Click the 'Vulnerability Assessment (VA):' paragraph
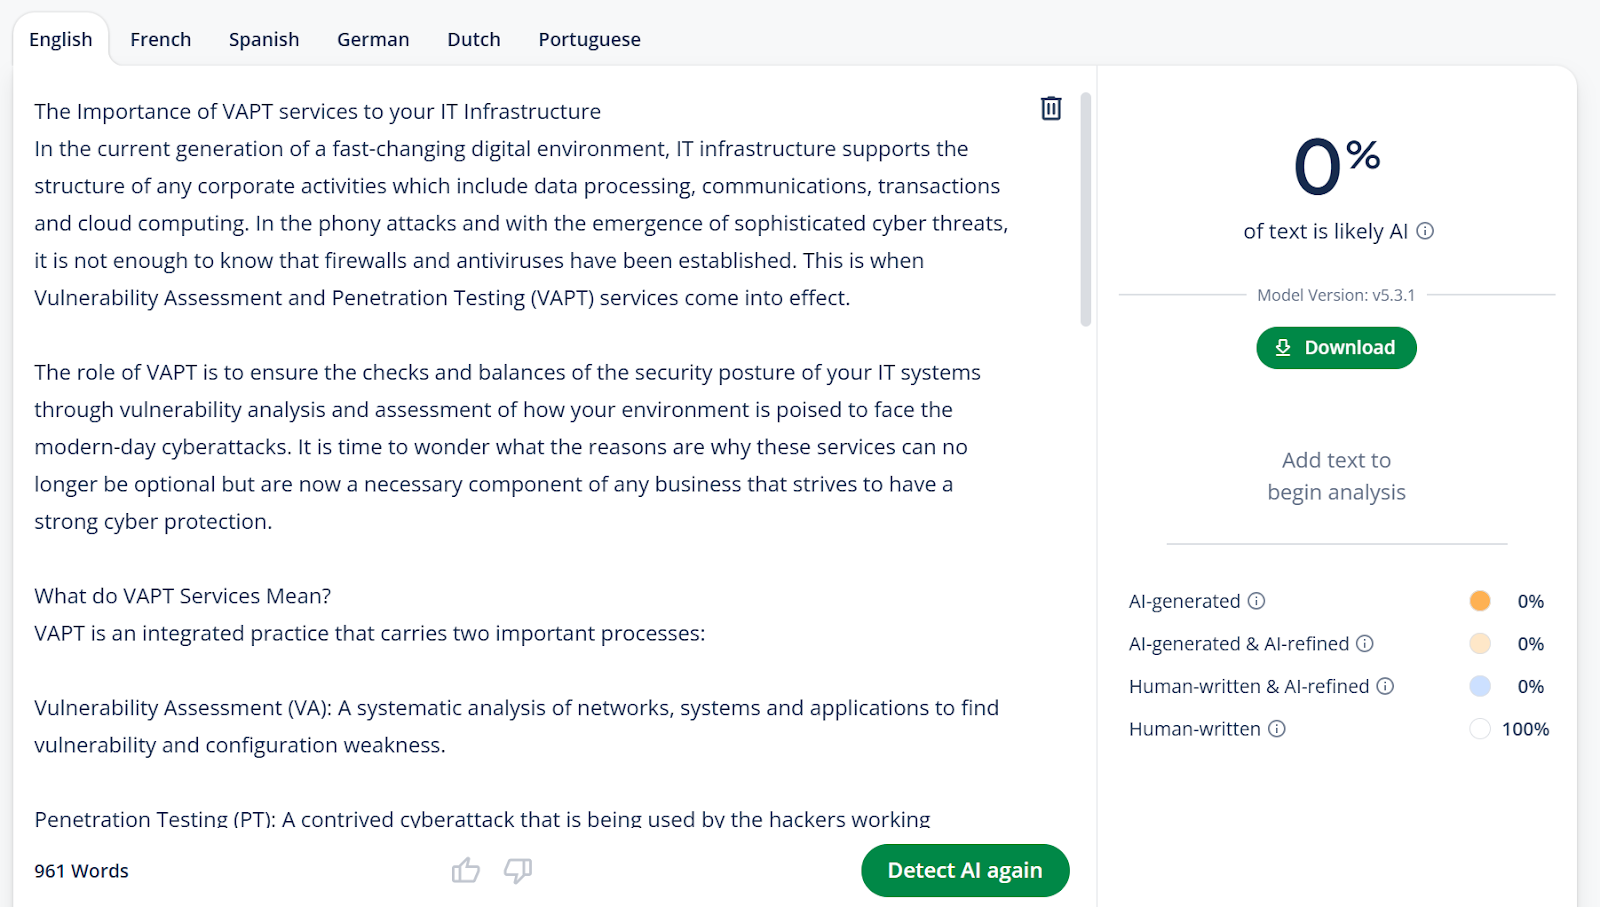Screen dimensions: 1600x907 (x=517, y=726)
